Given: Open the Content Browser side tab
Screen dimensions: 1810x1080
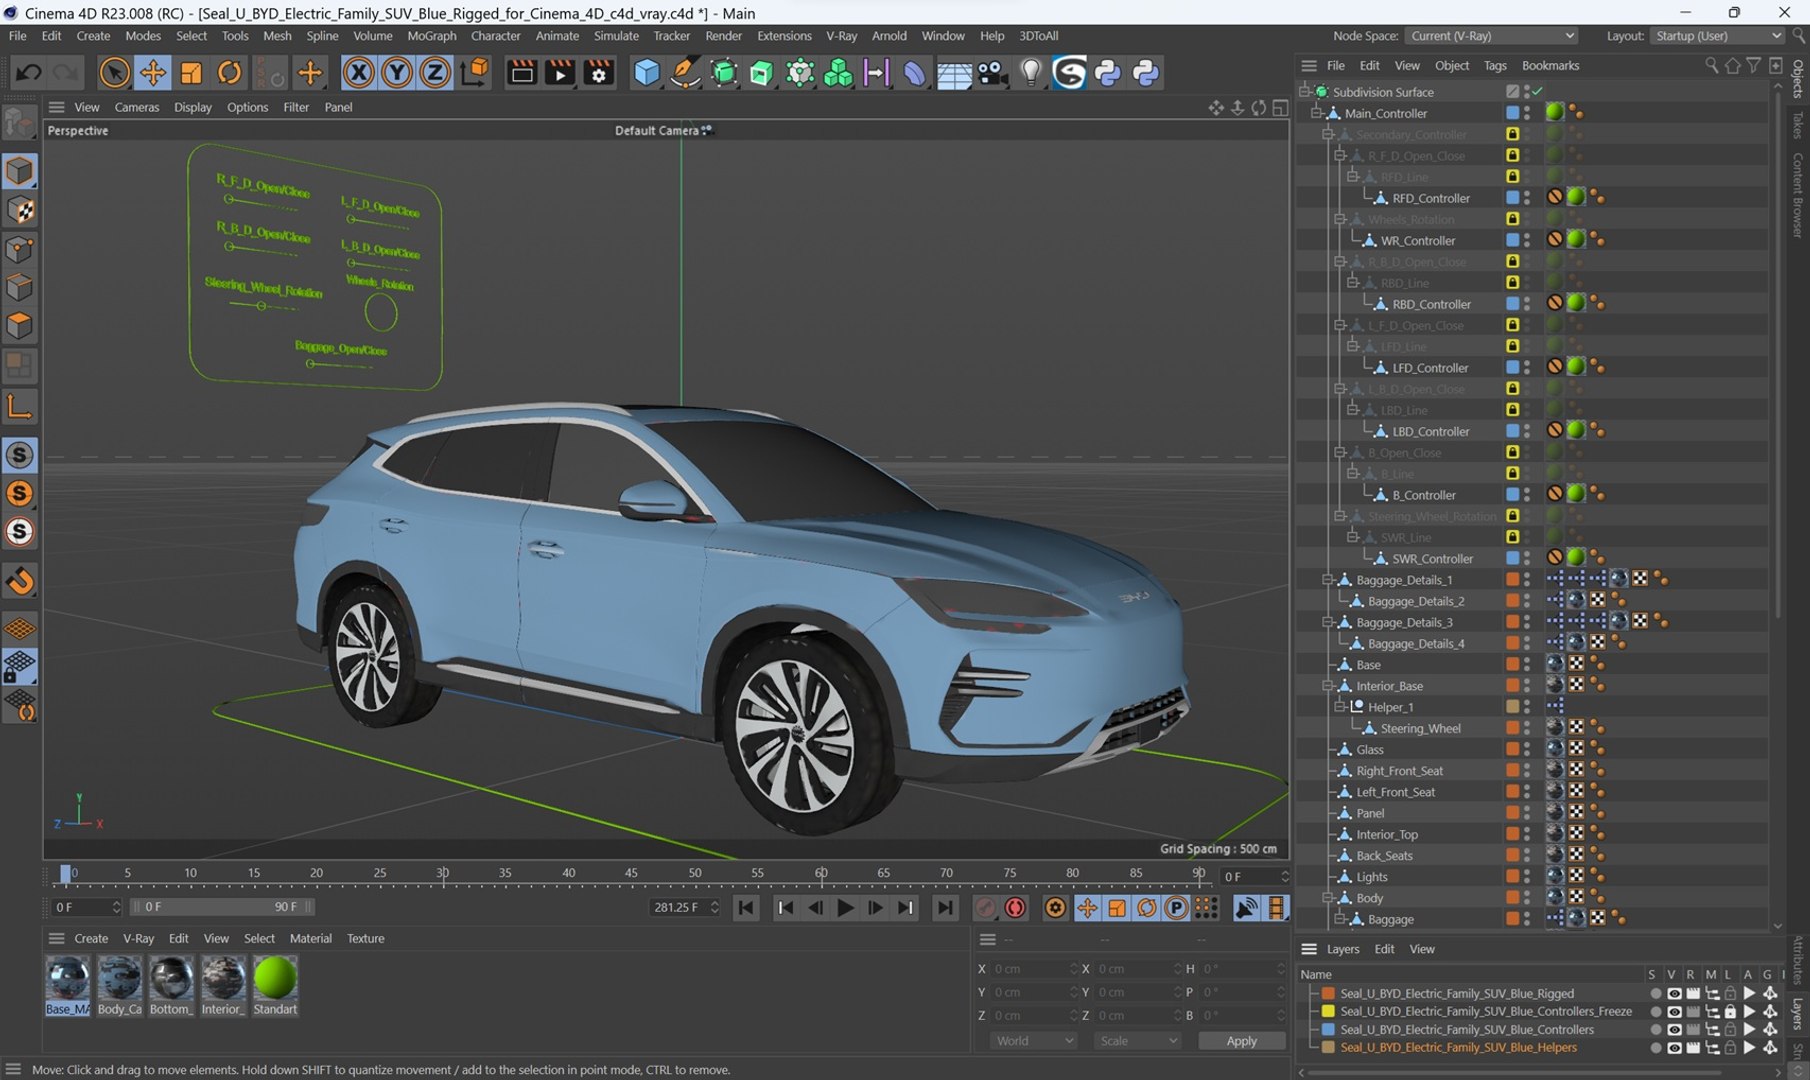Looking at the screenshot, I should tap(1798, 195).
